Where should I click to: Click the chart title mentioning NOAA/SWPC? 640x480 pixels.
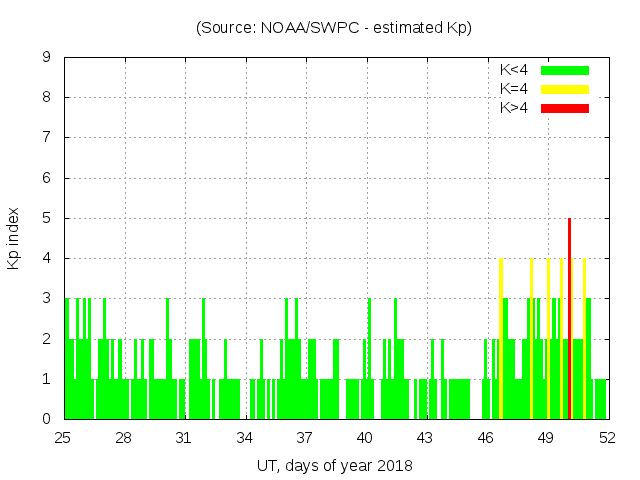(x=334, y=28)
